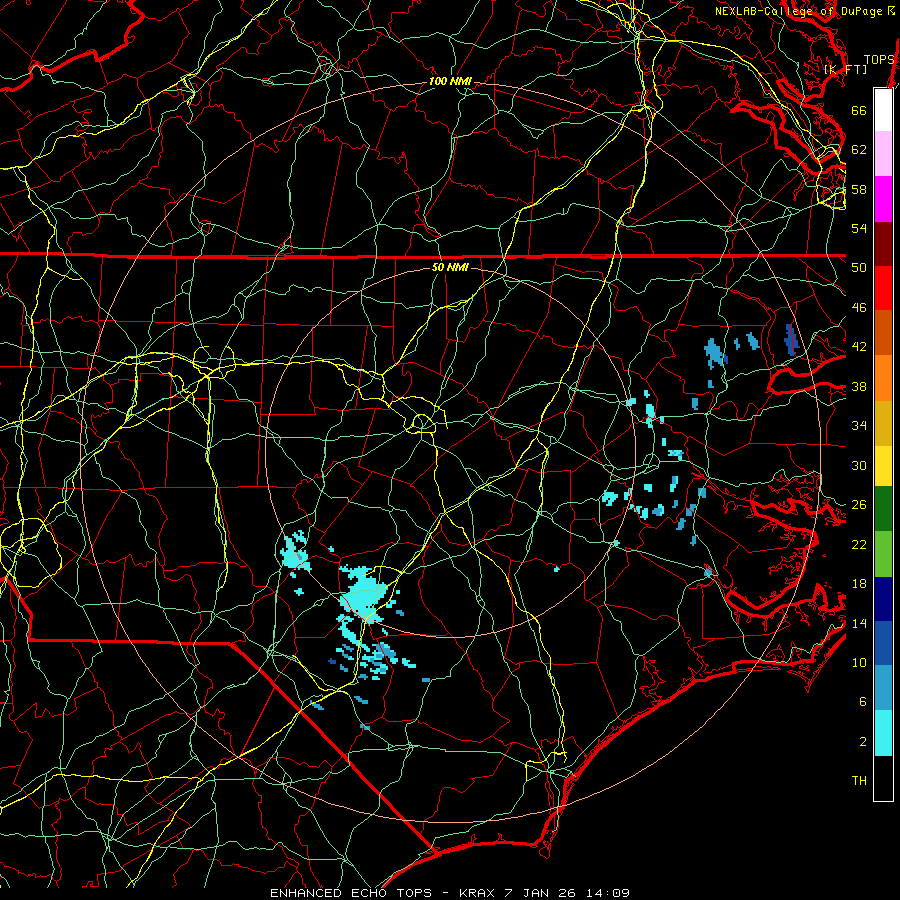Screen dimensions: 900x900
Task: Click the '10' legend value label
Action: (859, 662)
